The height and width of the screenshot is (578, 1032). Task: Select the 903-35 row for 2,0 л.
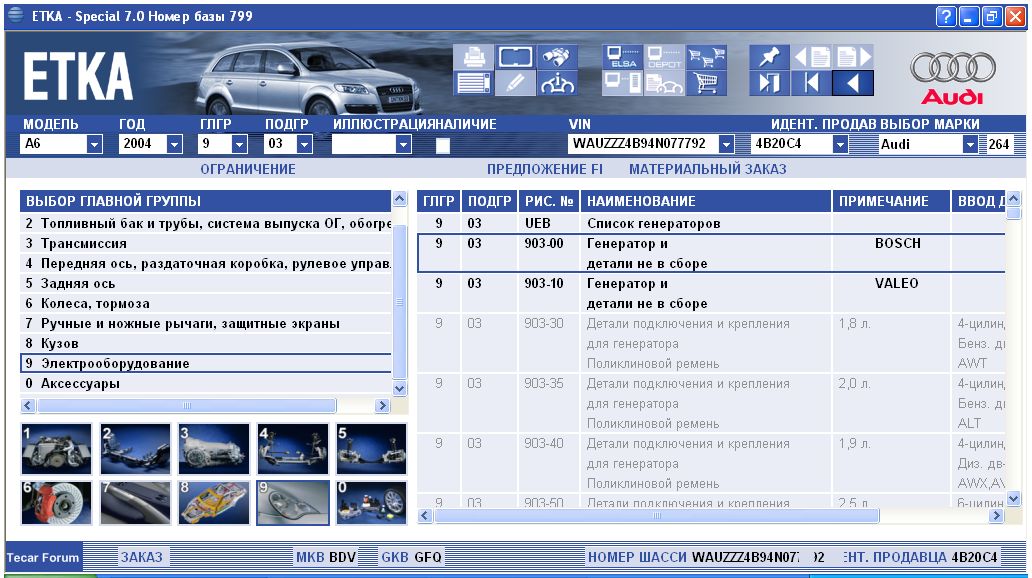click(711, 404)
